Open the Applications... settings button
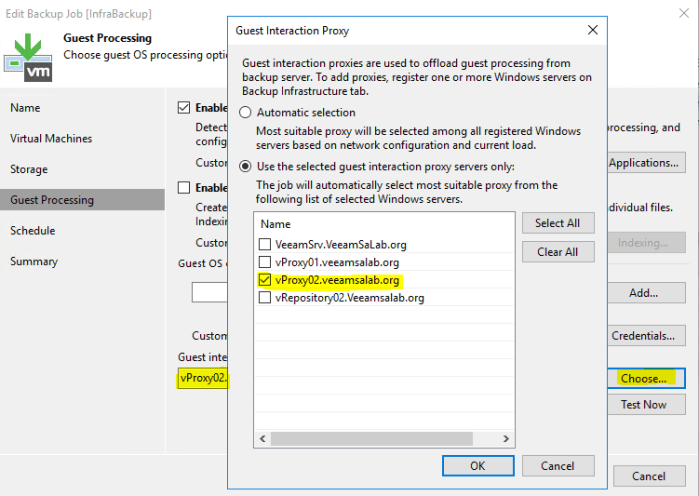This screenshot has height=496, width=699. coord(646,163)
